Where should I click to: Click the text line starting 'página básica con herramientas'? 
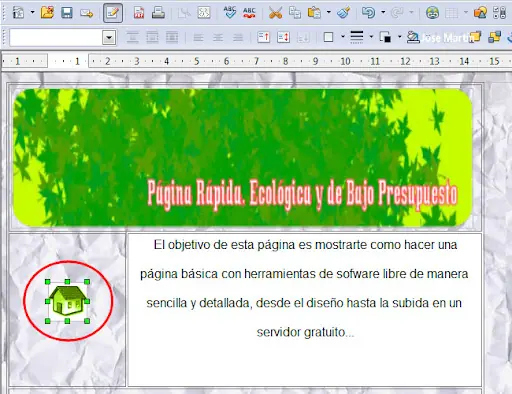304,274
